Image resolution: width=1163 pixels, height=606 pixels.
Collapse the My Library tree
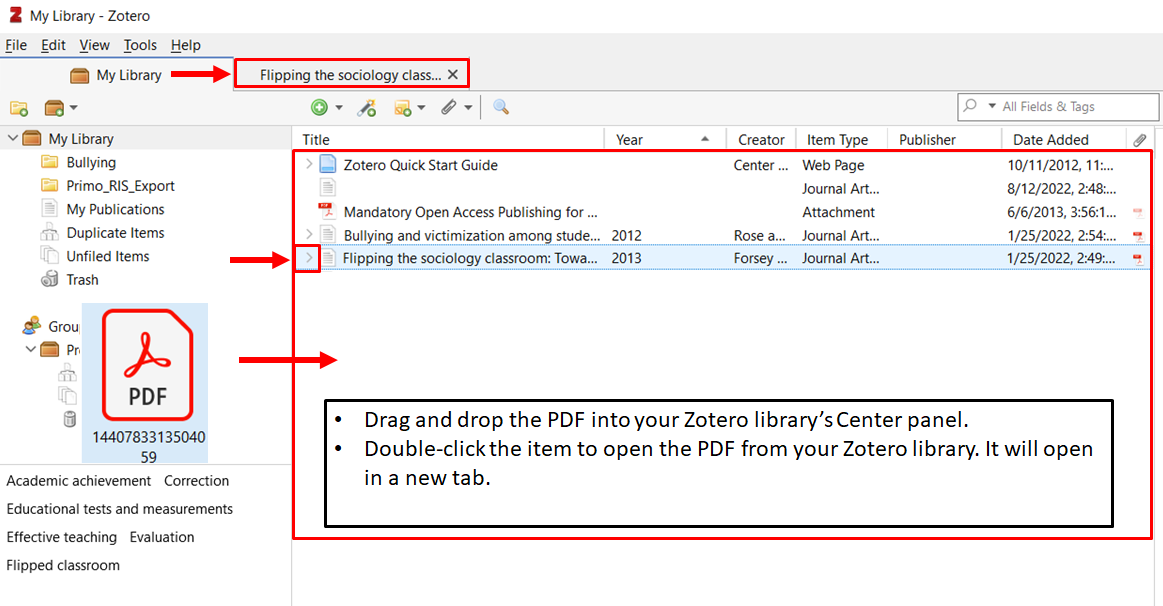coord(12,139)
